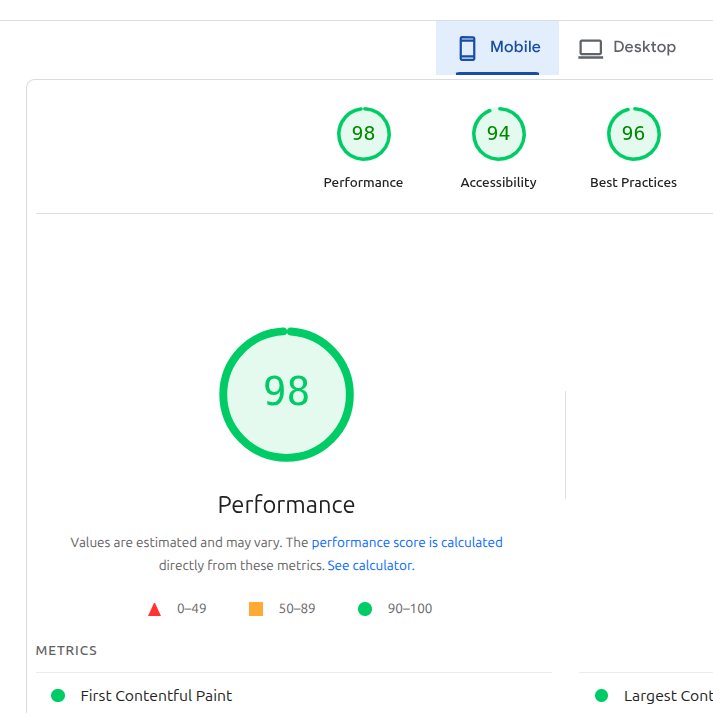Click the large 'Performance' heading
713x713 pixels.
(286, 505)
